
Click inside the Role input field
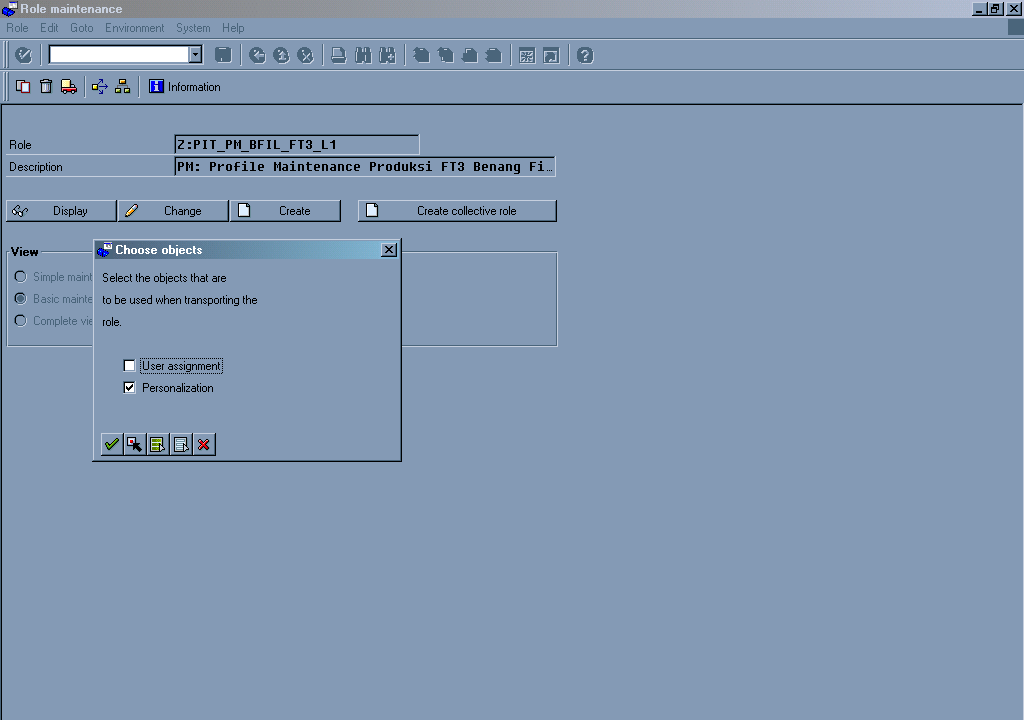[295, 144]
